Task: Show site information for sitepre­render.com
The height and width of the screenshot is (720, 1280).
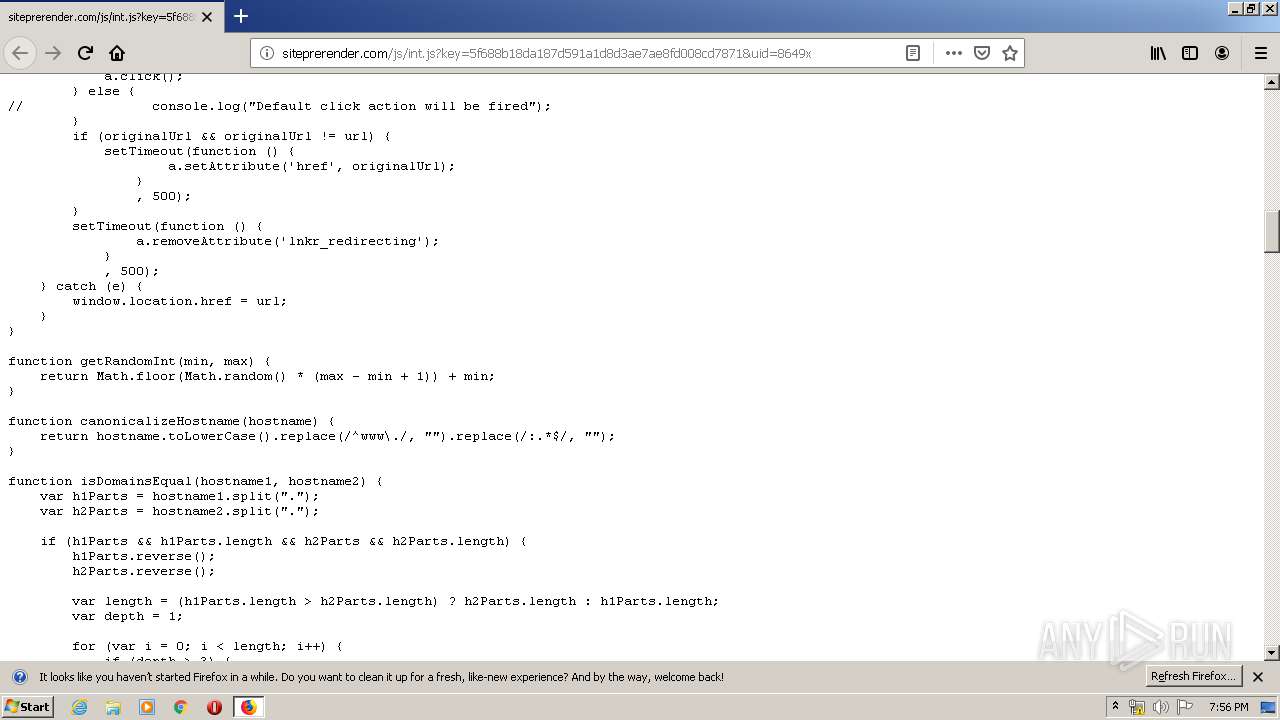Action: pyautogui.click(x=267, y=53)
